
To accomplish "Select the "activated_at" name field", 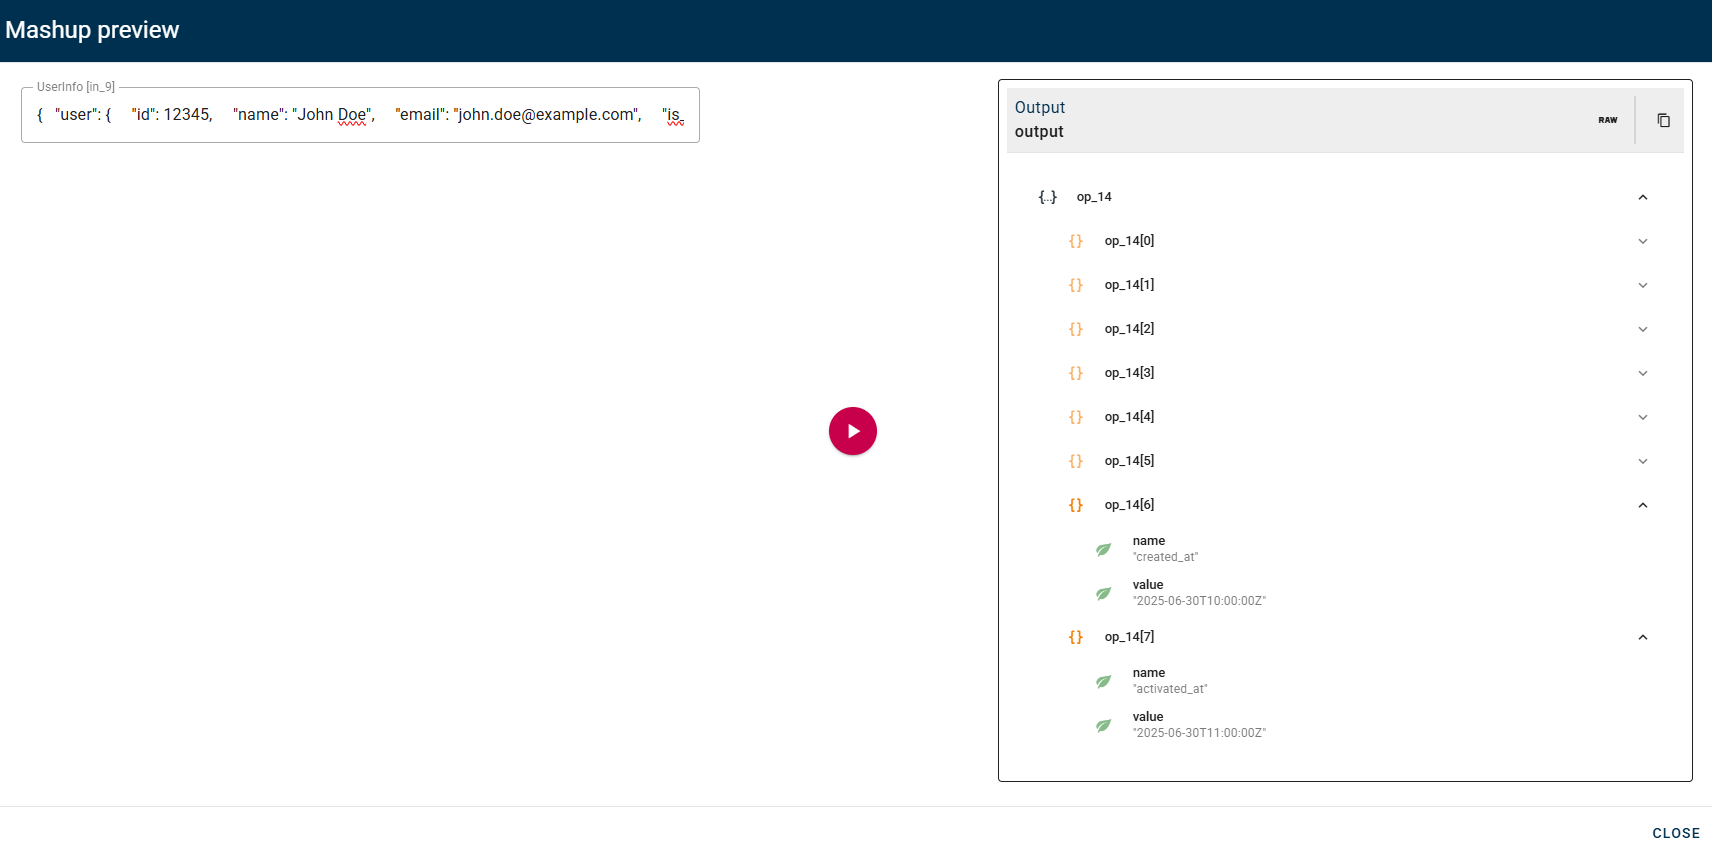I will 1169,681.
